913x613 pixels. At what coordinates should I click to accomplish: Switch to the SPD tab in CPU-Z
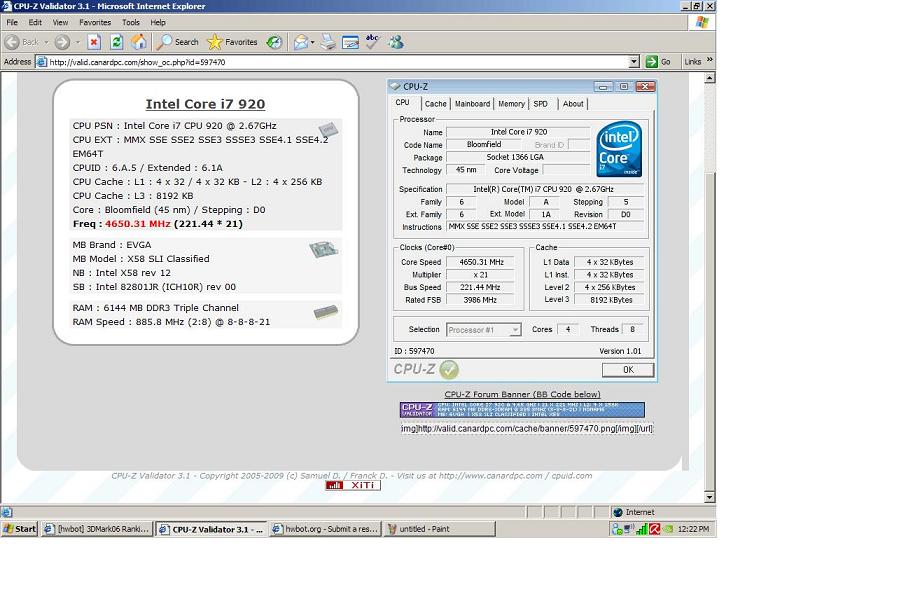(x=541, y=104)
